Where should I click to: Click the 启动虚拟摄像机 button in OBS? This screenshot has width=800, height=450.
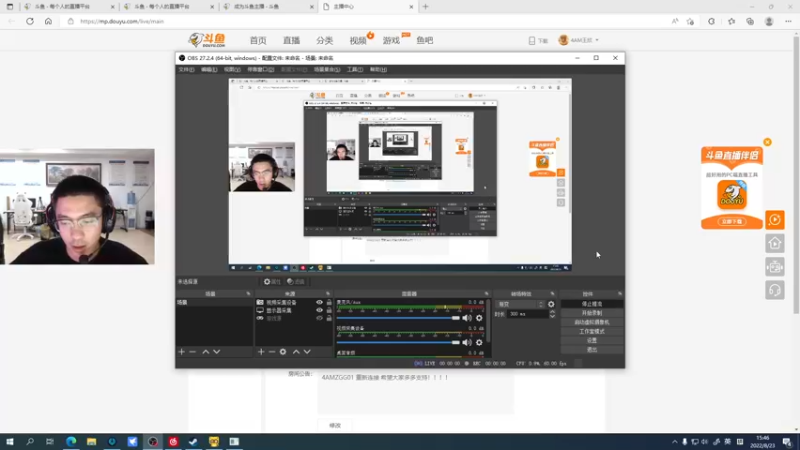(592, 322)
